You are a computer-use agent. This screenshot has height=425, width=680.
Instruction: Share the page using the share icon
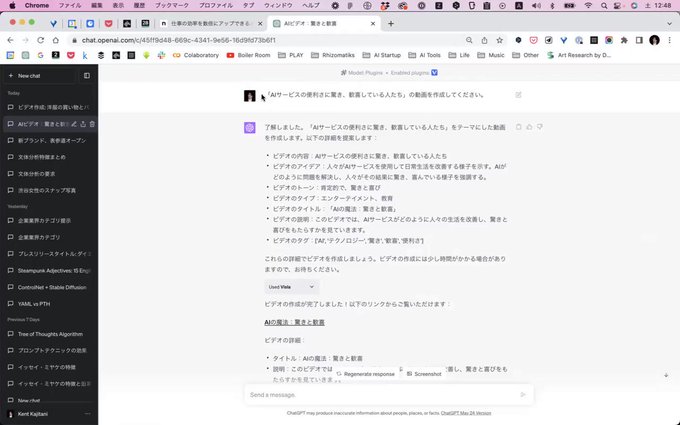[484, 40]
